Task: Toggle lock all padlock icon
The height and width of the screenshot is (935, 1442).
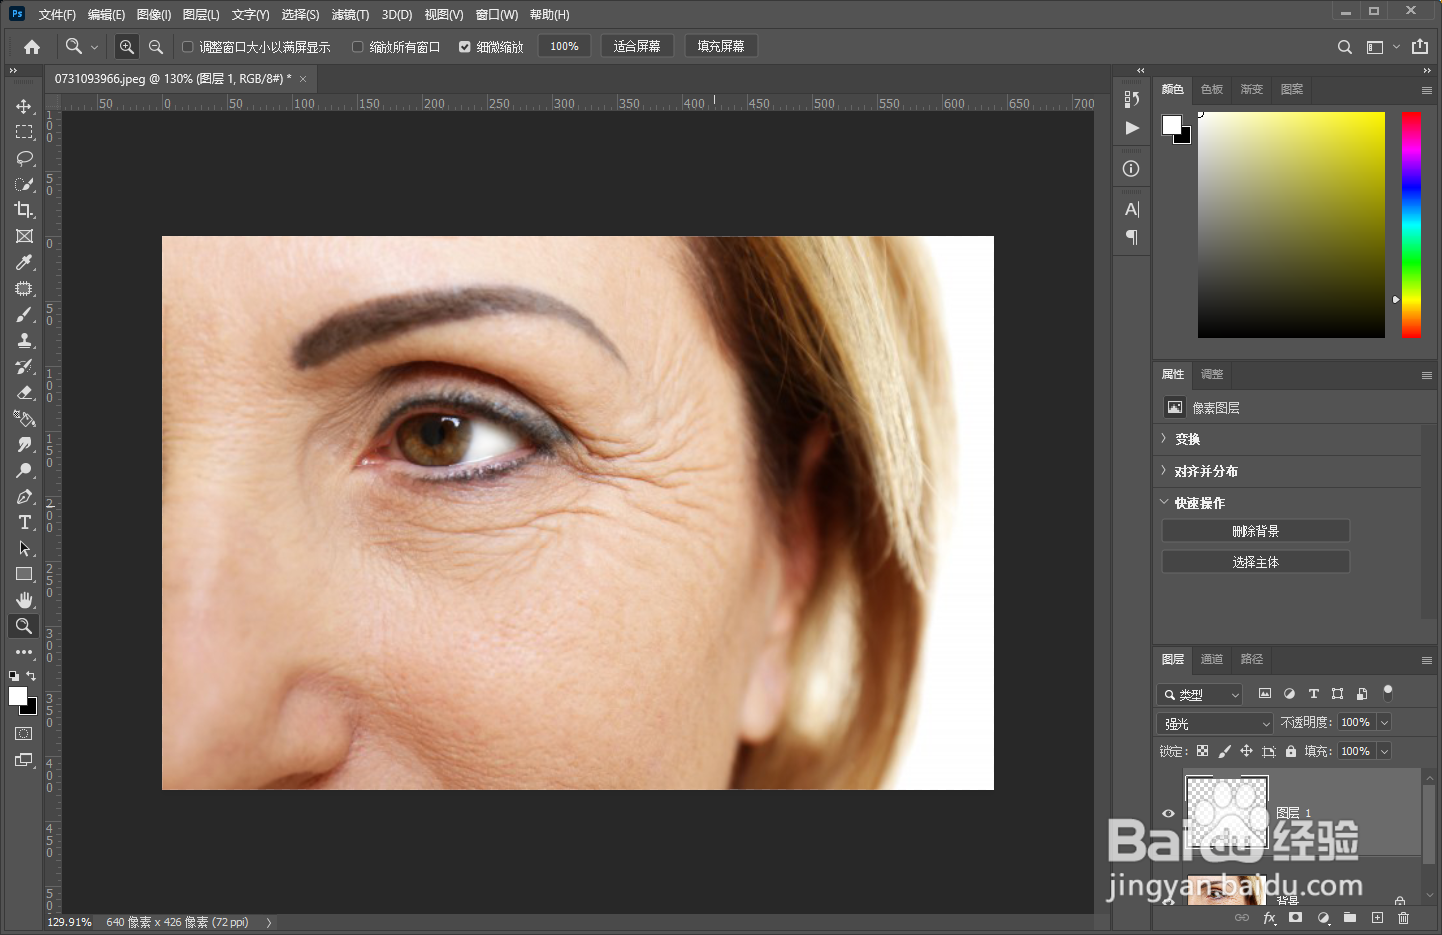Action: click(1291, 751)
